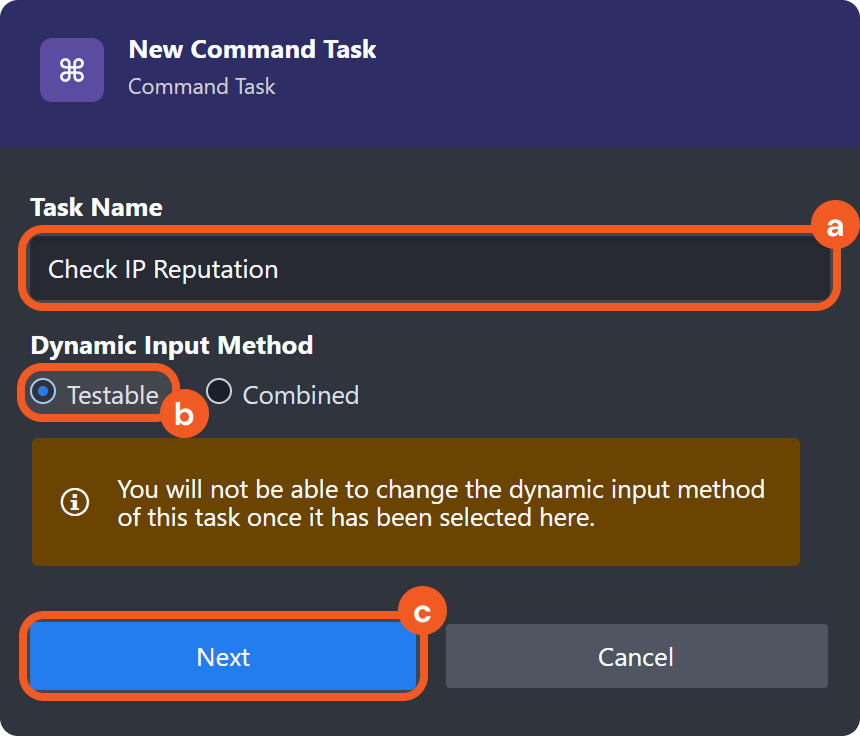Click the Task Name field label
The image size is (860, 736).
click(x=96, y=207)
